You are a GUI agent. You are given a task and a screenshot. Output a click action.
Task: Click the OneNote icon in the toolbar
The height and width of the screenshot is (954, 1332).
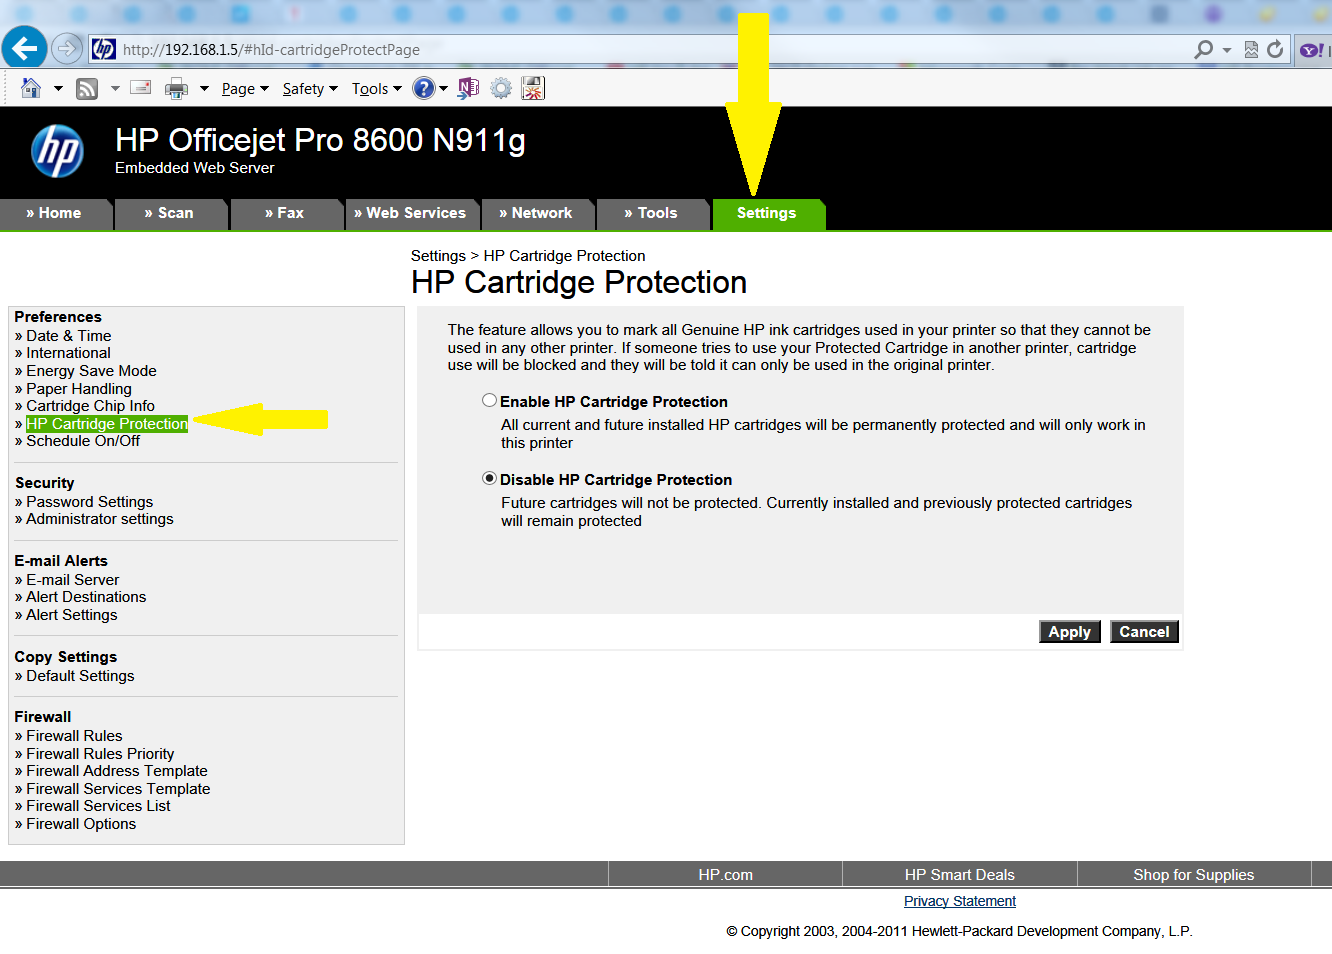(x=468, y=89)
